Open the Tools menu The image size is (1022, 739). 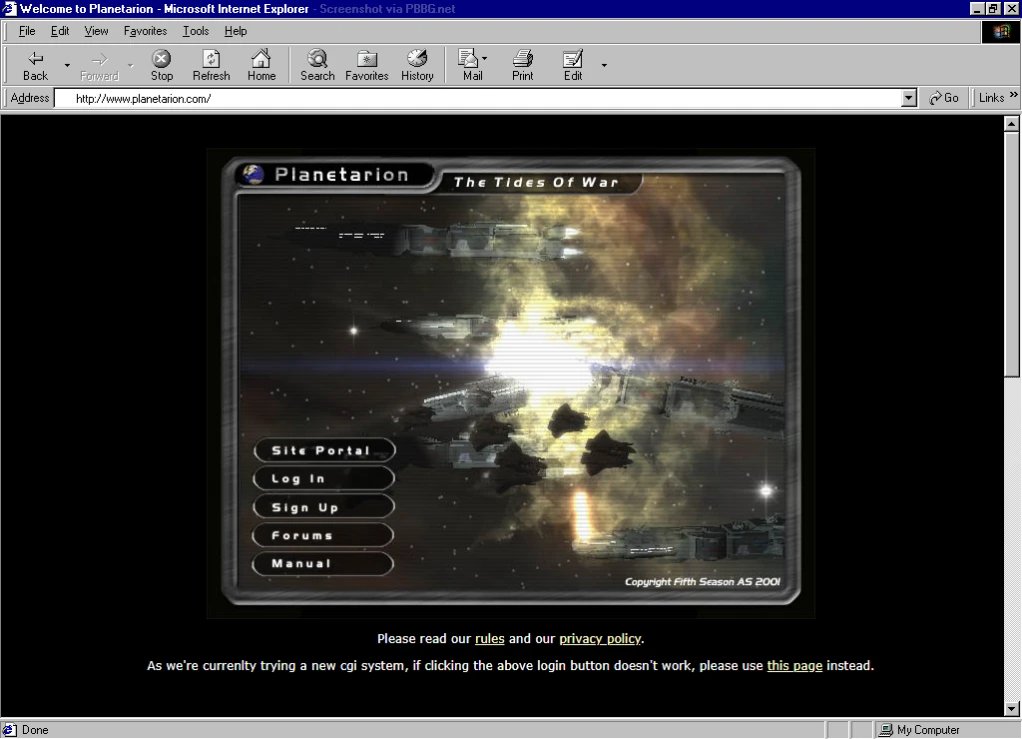coord(196,31)
